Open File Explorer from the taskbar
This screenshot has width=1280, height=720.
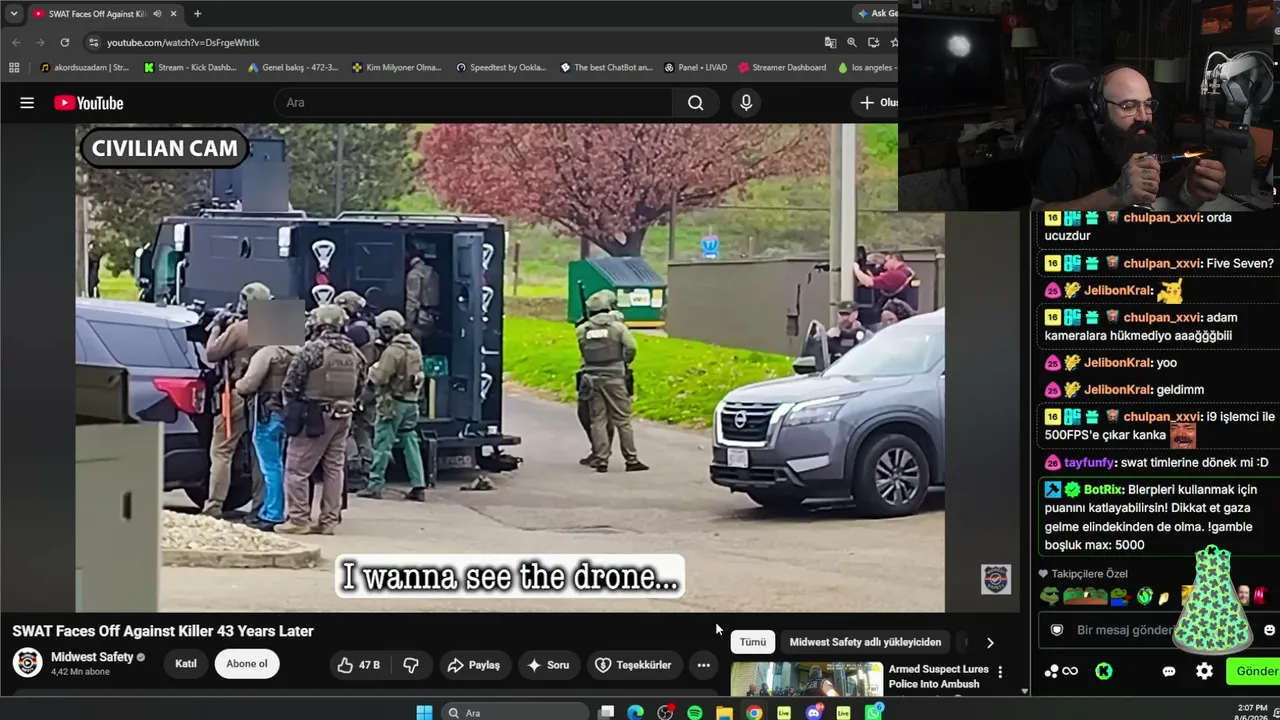click(724, 713)
